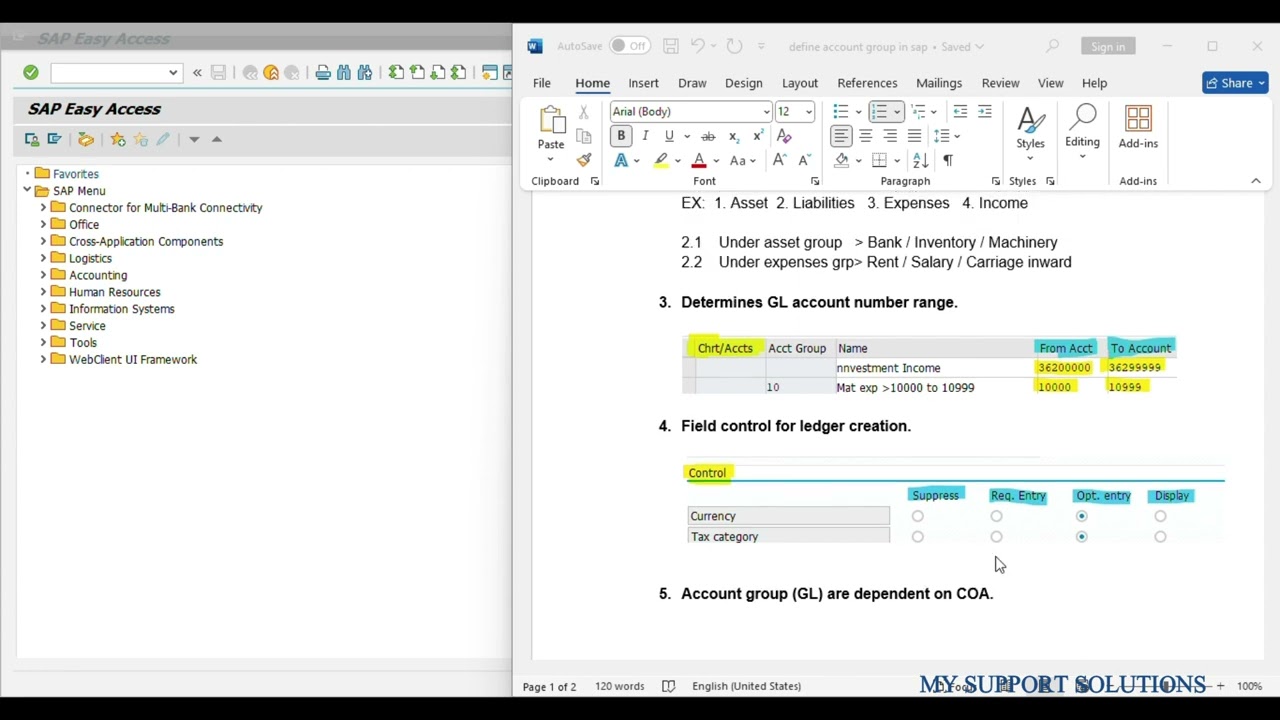Expand the Accounting folder in SAP Menu

coord(43,275)
